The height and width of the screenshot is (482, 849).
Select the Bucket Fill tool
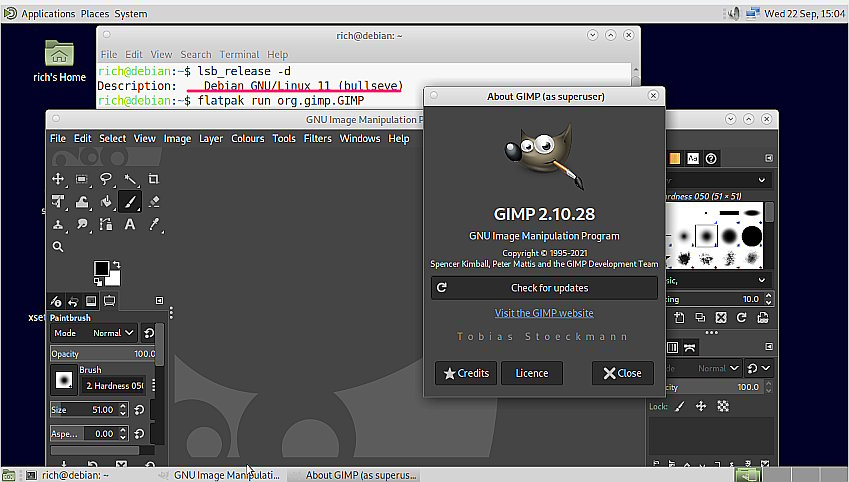(x=106, y=201)
